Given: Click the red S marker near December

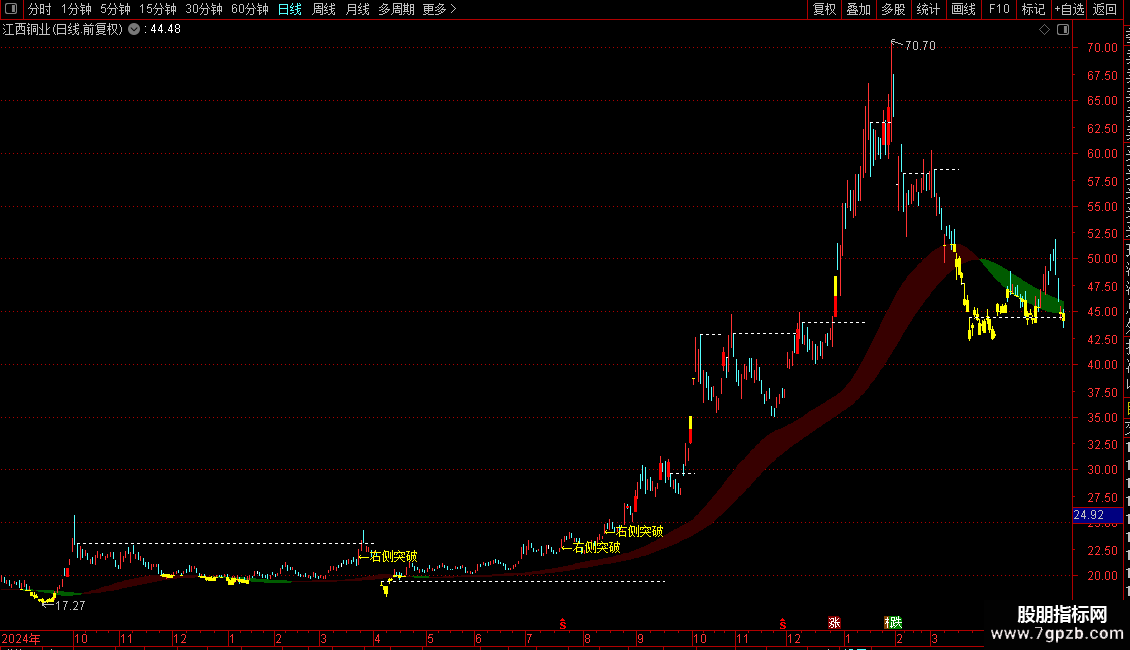Looking at the screenshot, I should [x=783, y=623].
